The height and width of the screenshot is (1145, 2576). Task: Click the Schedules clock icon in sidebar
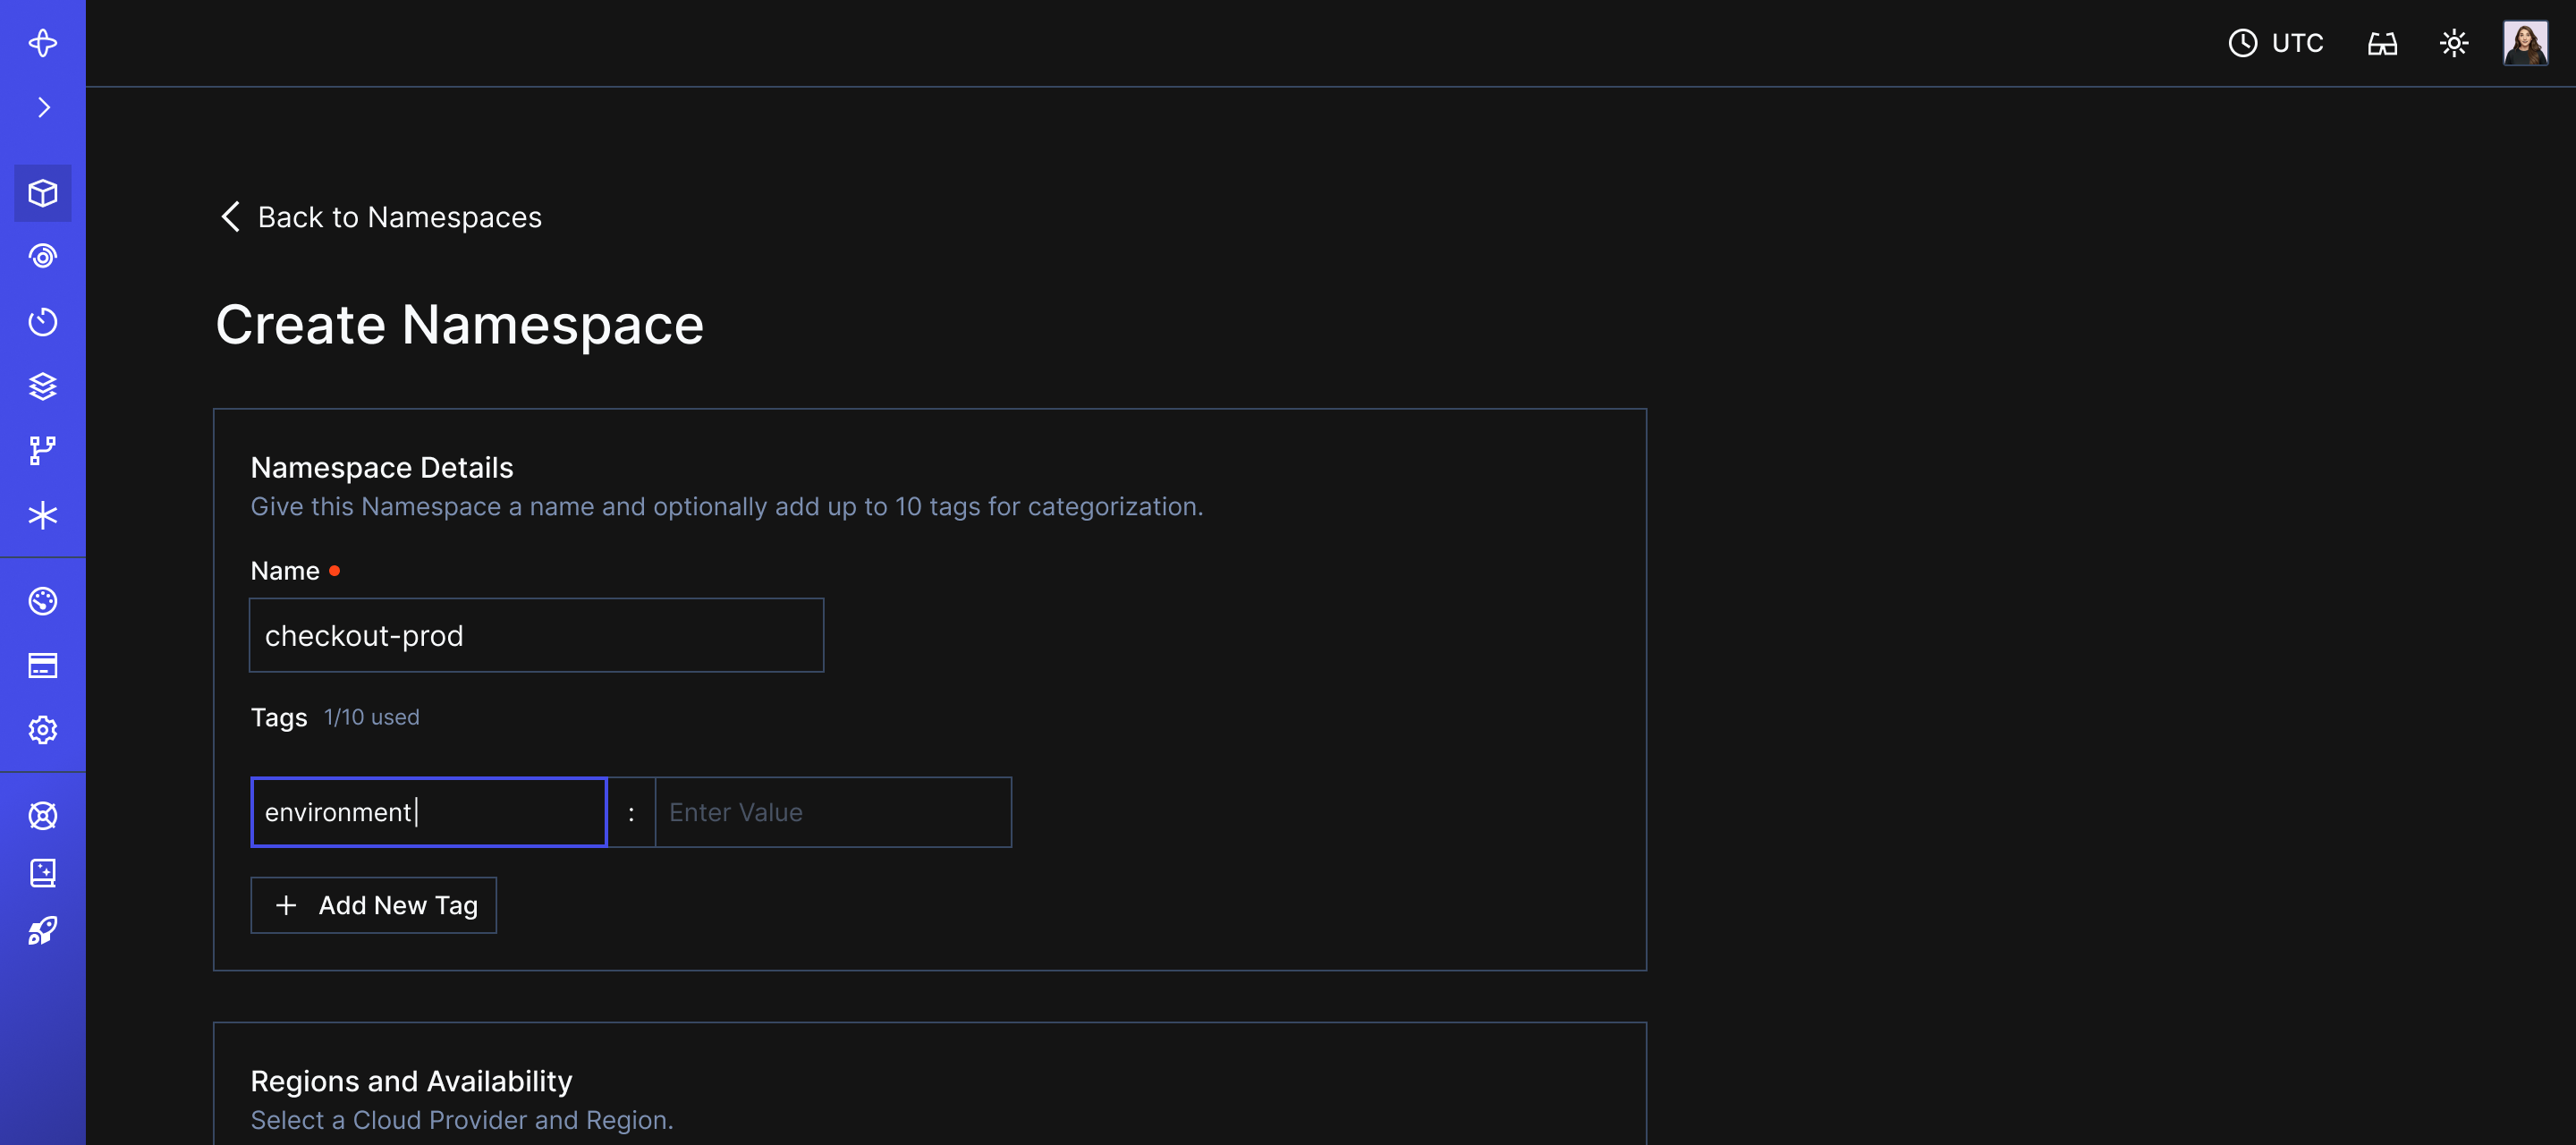[x=43, y=321]
